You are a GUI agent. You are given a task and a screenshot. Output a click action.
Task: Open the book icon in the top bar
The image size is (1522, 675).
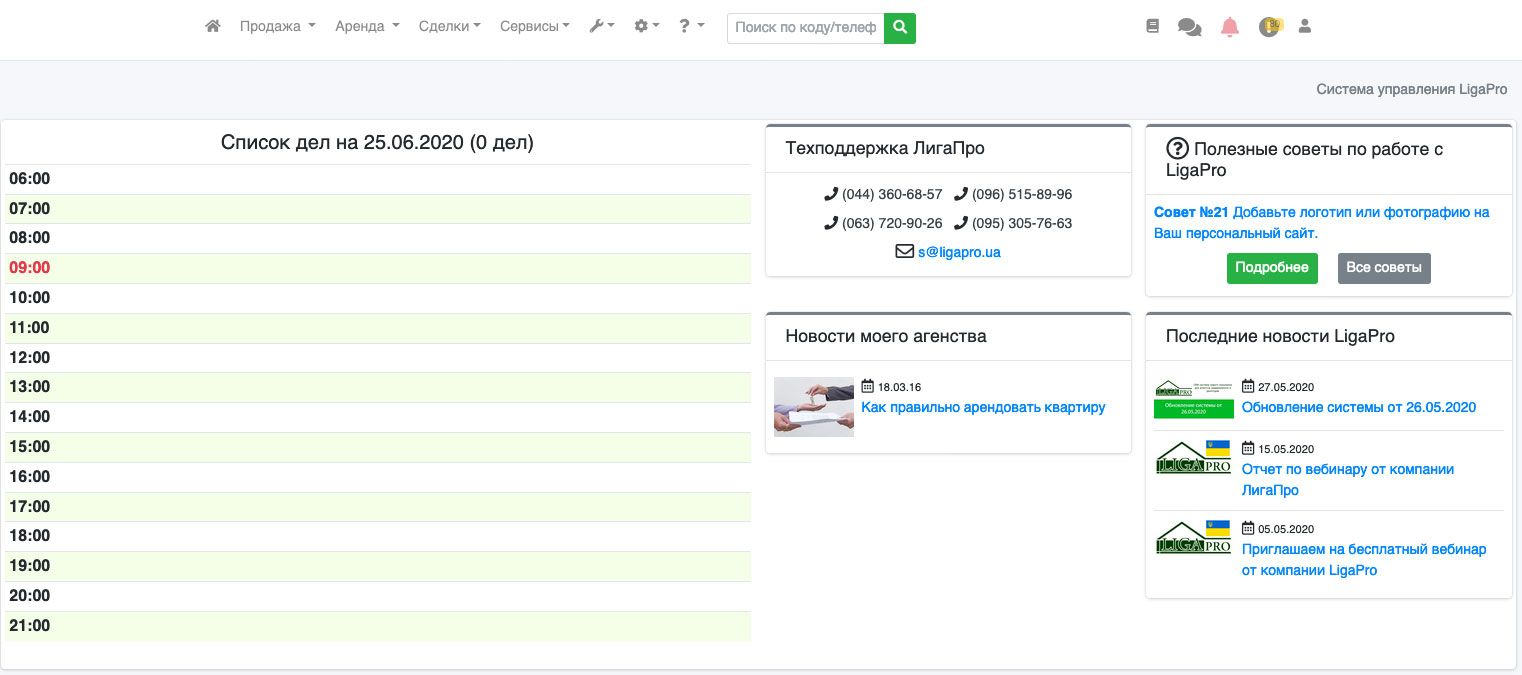click(1152, 28)
